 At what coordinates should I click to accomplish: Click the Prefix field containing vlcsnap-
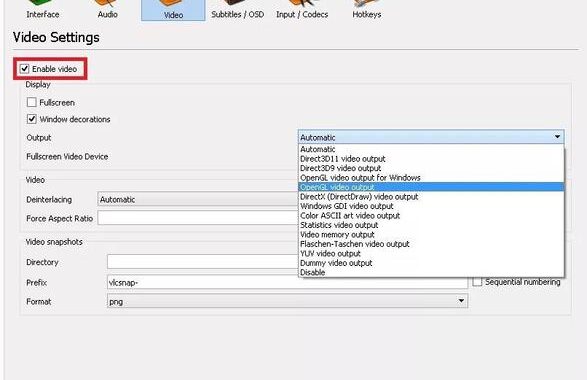[x=287, y=282]
